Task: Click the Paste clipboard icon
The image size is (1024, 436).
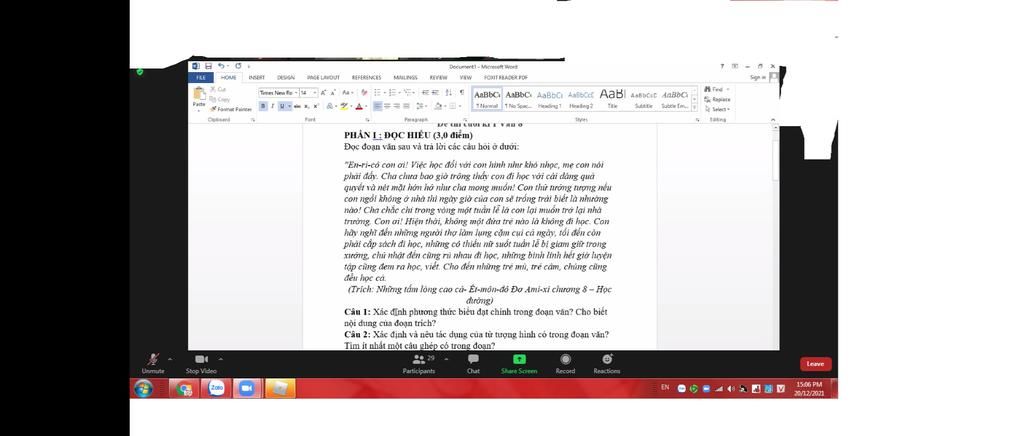Action: point(199,95)
